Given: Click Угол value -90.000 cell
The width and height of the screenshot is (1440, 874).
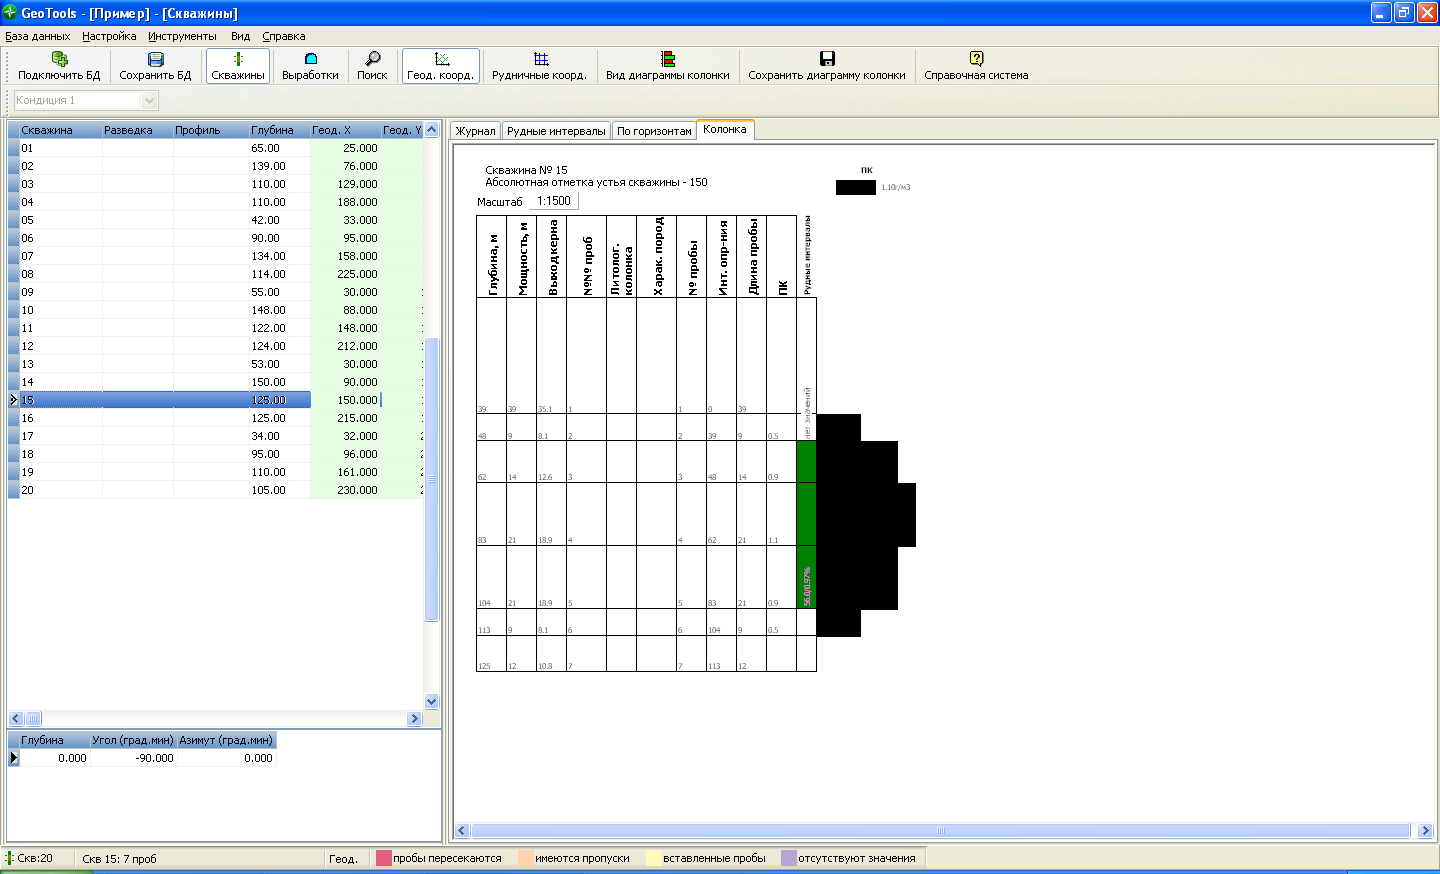Looking at the screenshot, I should tap(133, 758).
